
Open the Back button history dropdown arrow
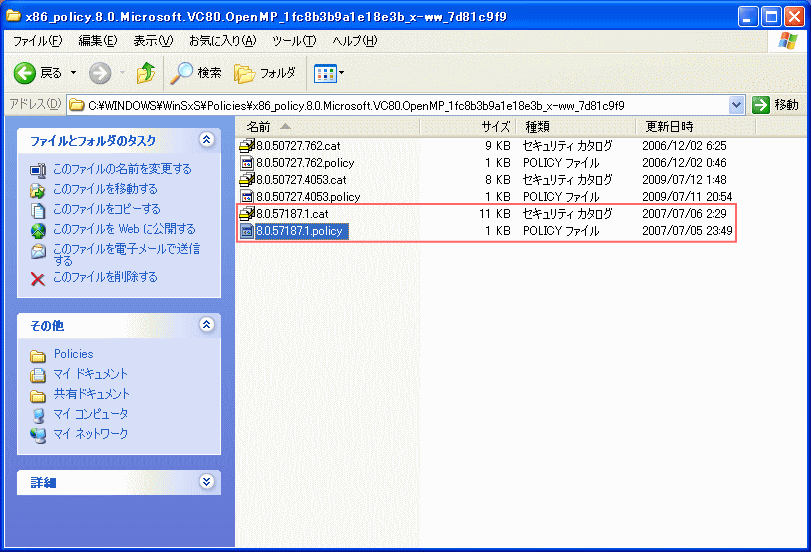click(73, 73)
